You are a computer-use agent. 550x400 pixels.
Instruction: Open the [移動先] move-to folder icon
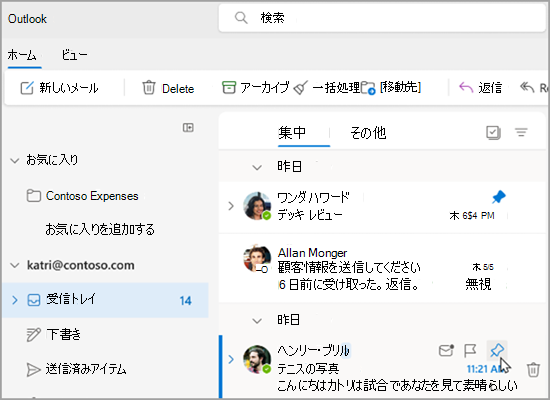coord(368,88)
